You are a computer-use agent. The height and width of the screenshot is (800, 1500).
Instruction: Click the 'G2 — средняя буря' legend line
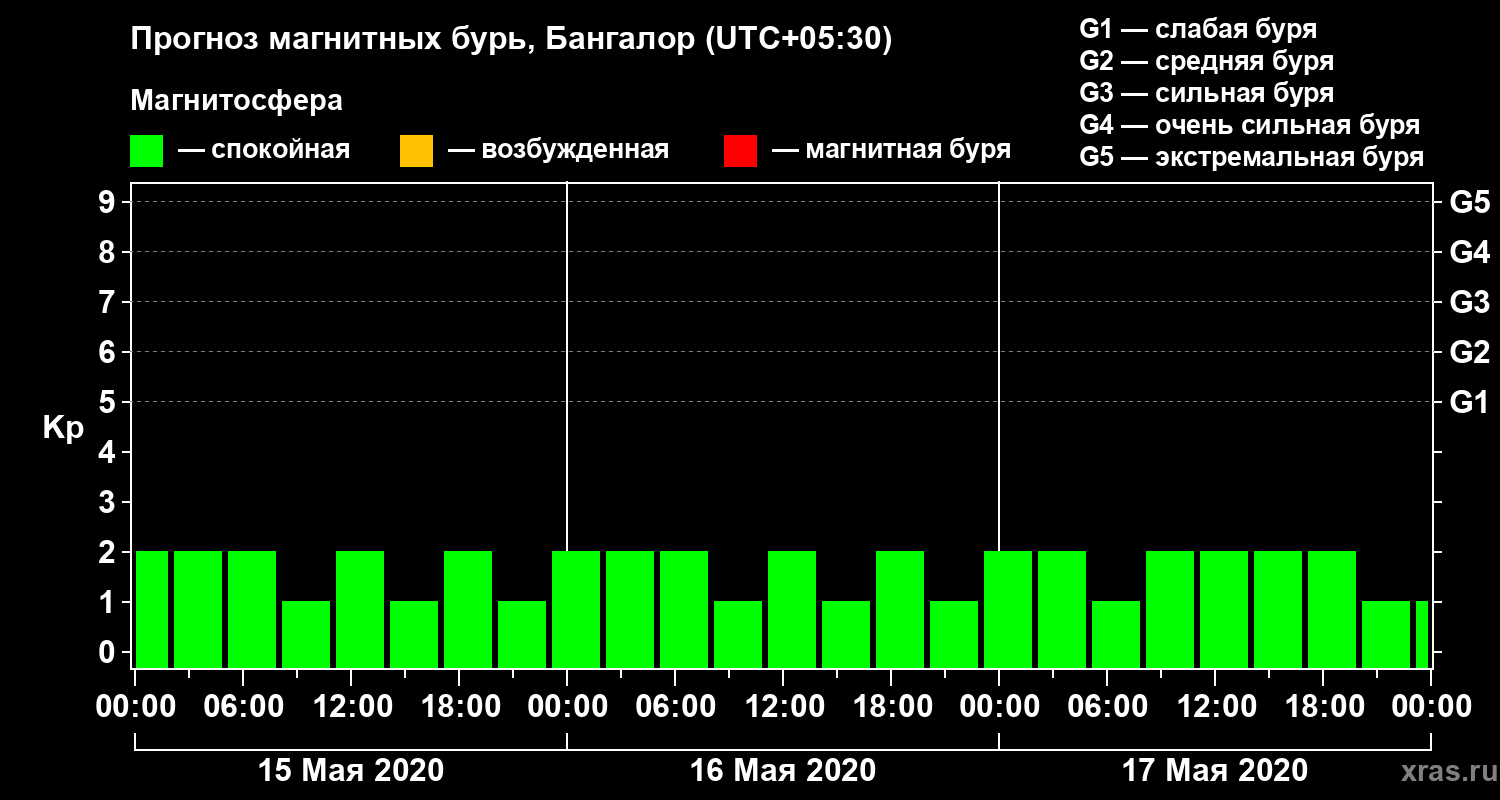tap(1206, 61)
